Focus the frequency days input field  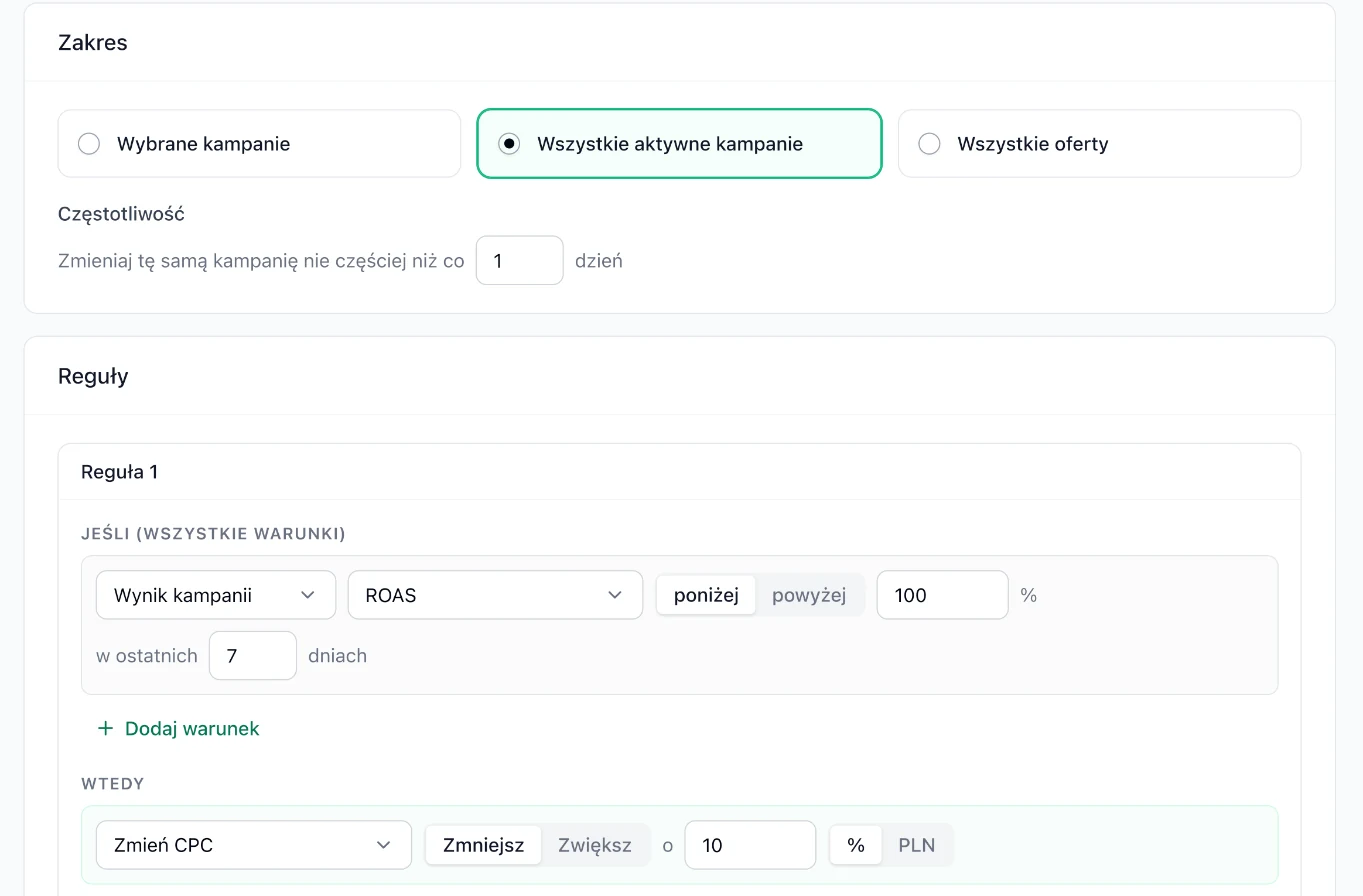pos(520,260)
